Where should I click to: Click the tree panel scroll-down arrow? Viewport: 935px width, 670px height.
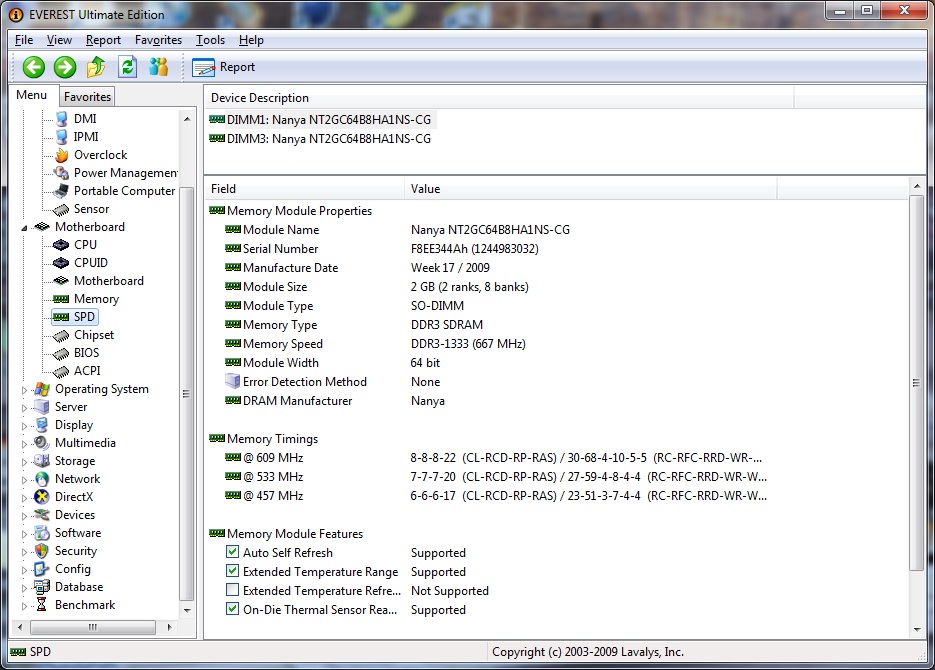(x=187, y=610)
